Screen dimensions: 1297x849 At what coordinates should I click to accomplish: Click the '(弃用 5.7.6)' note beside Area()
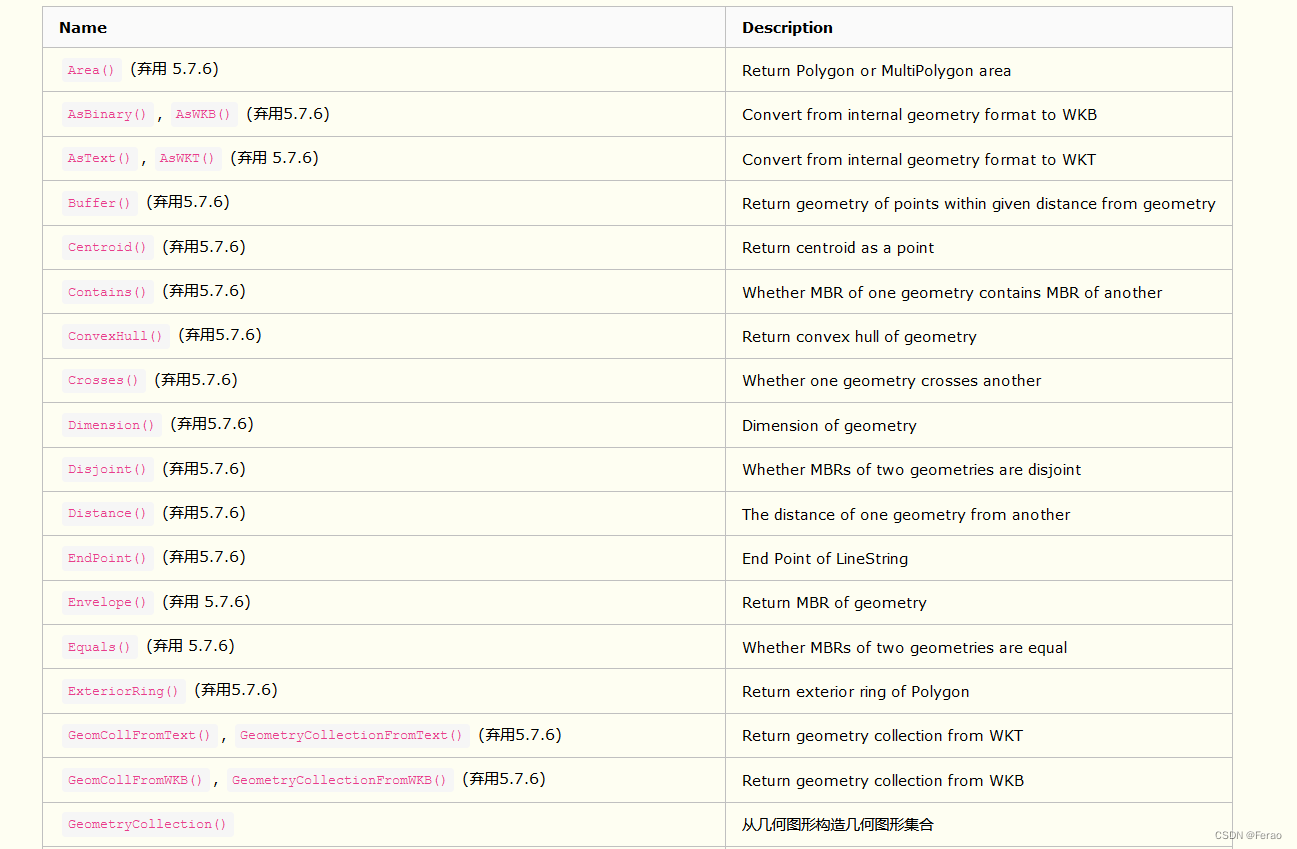pyautogui.click(x=174, y=69)
